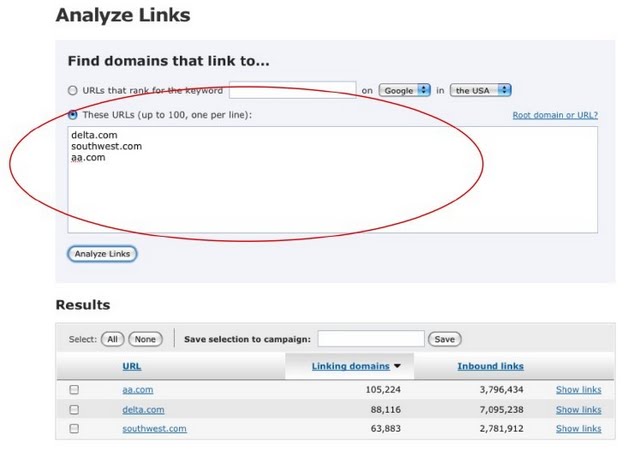This screenshot has height=459, width=640.
Task: Sort by the URL column header
Action: click(132, 366)
